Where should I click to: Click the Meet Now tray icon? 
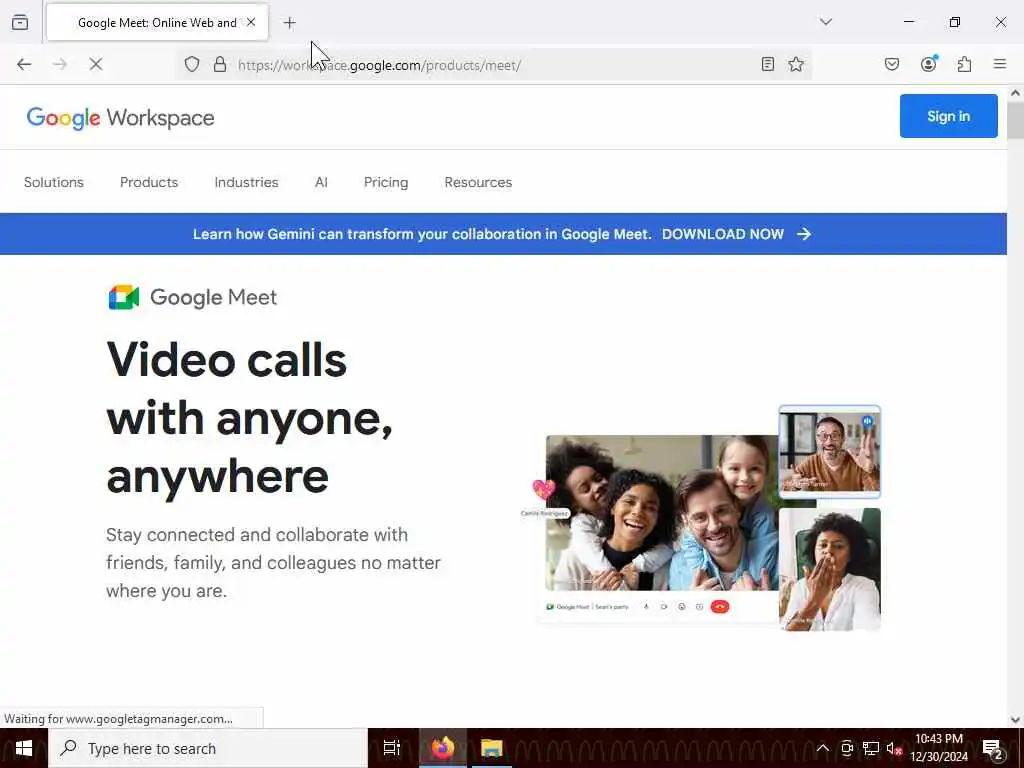click(847, 748)
